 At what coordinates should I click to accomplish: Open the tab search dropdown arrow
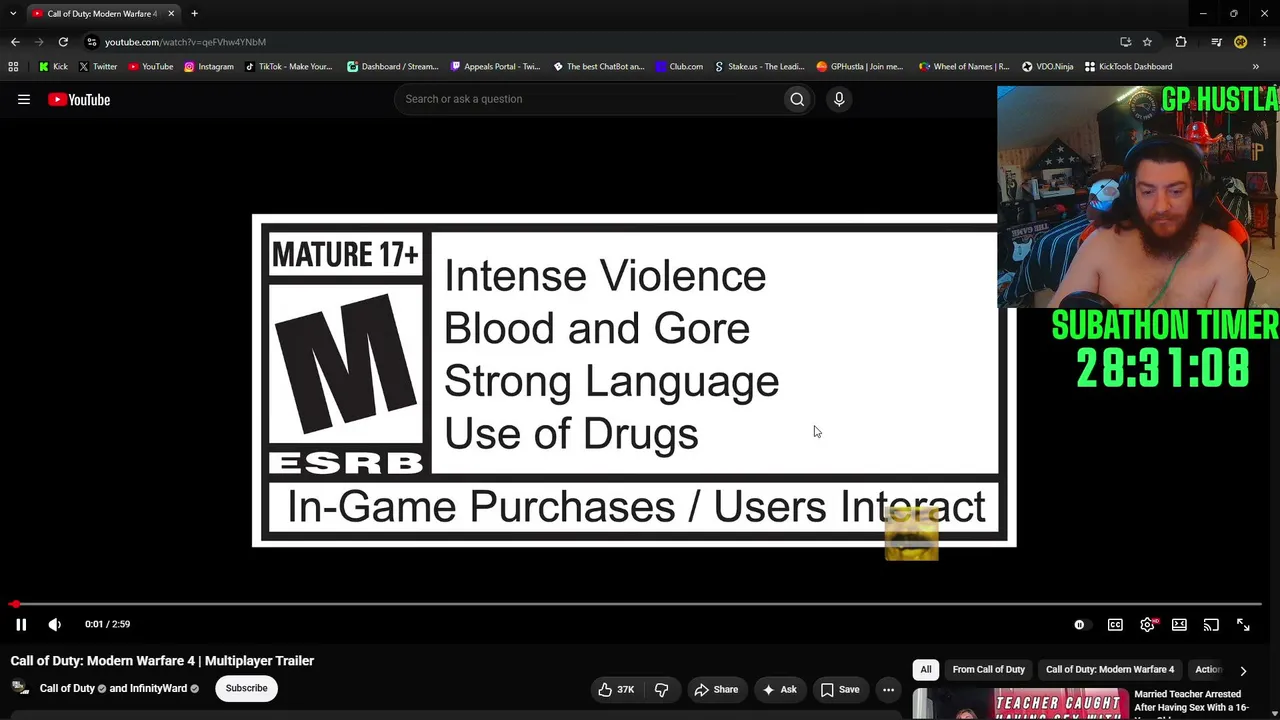[x=13, y=14]
